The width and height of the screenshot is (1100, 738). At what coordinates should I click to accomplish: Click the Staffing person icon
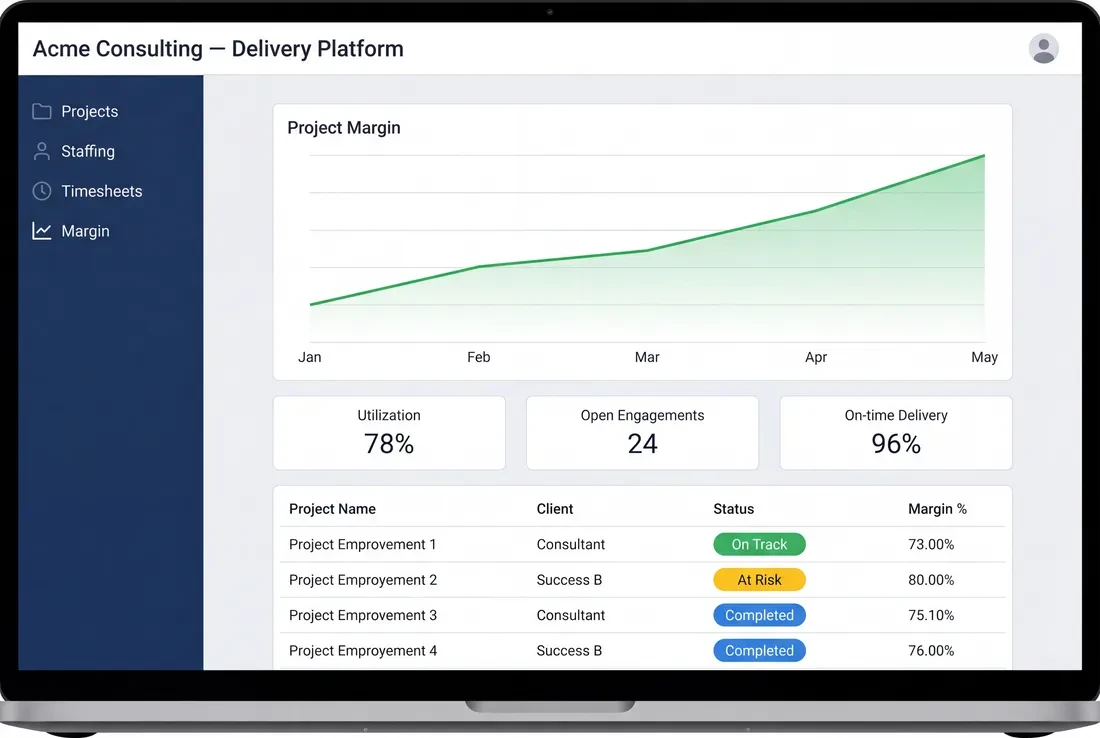pos(41,151)
